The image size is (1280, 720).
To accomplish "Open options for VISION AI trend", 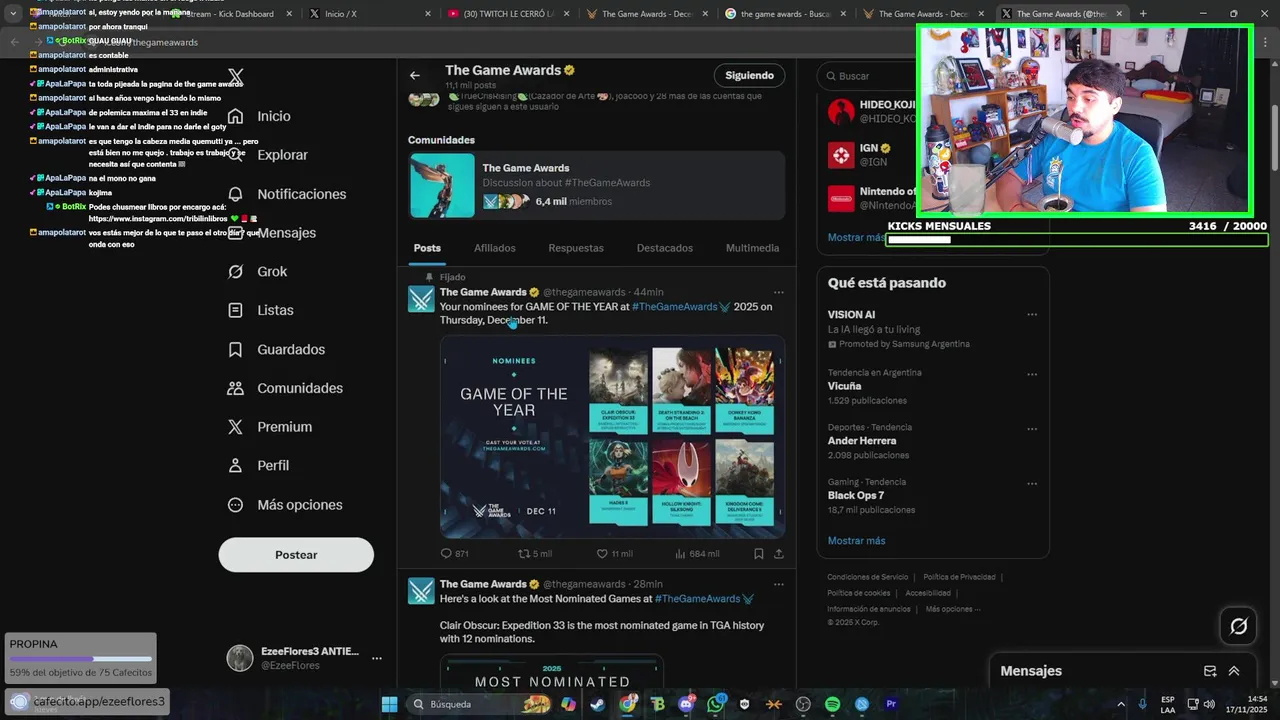I will click(x=1032, y=314).
